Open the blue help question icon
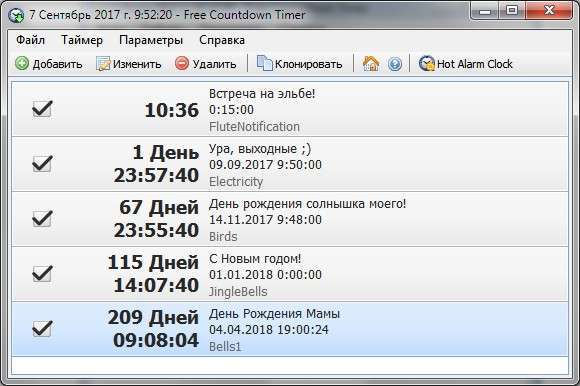The height and width of the screenshot is (386, 580). [395, 64]
